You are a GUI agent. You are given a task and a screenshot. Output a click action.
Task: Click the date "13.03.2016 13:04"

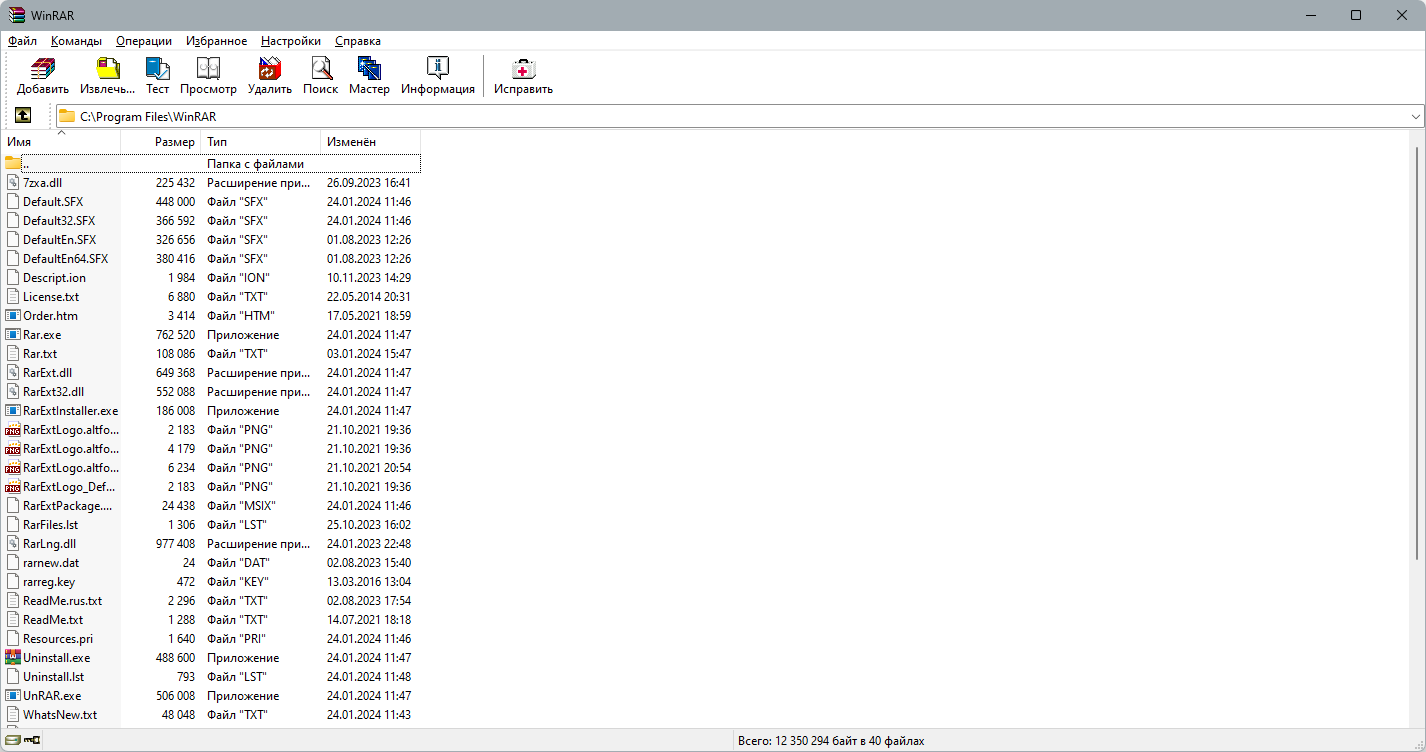[x=369, y=582]
